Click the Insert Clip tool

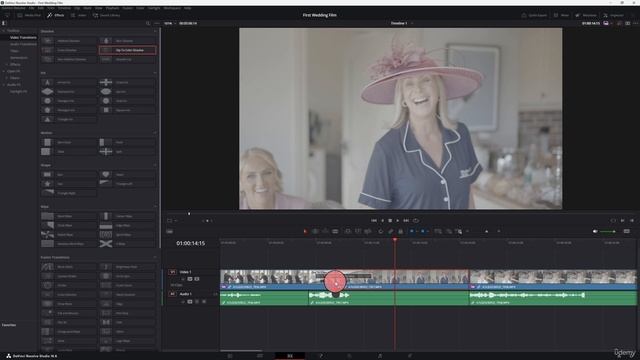coord(348,231)
